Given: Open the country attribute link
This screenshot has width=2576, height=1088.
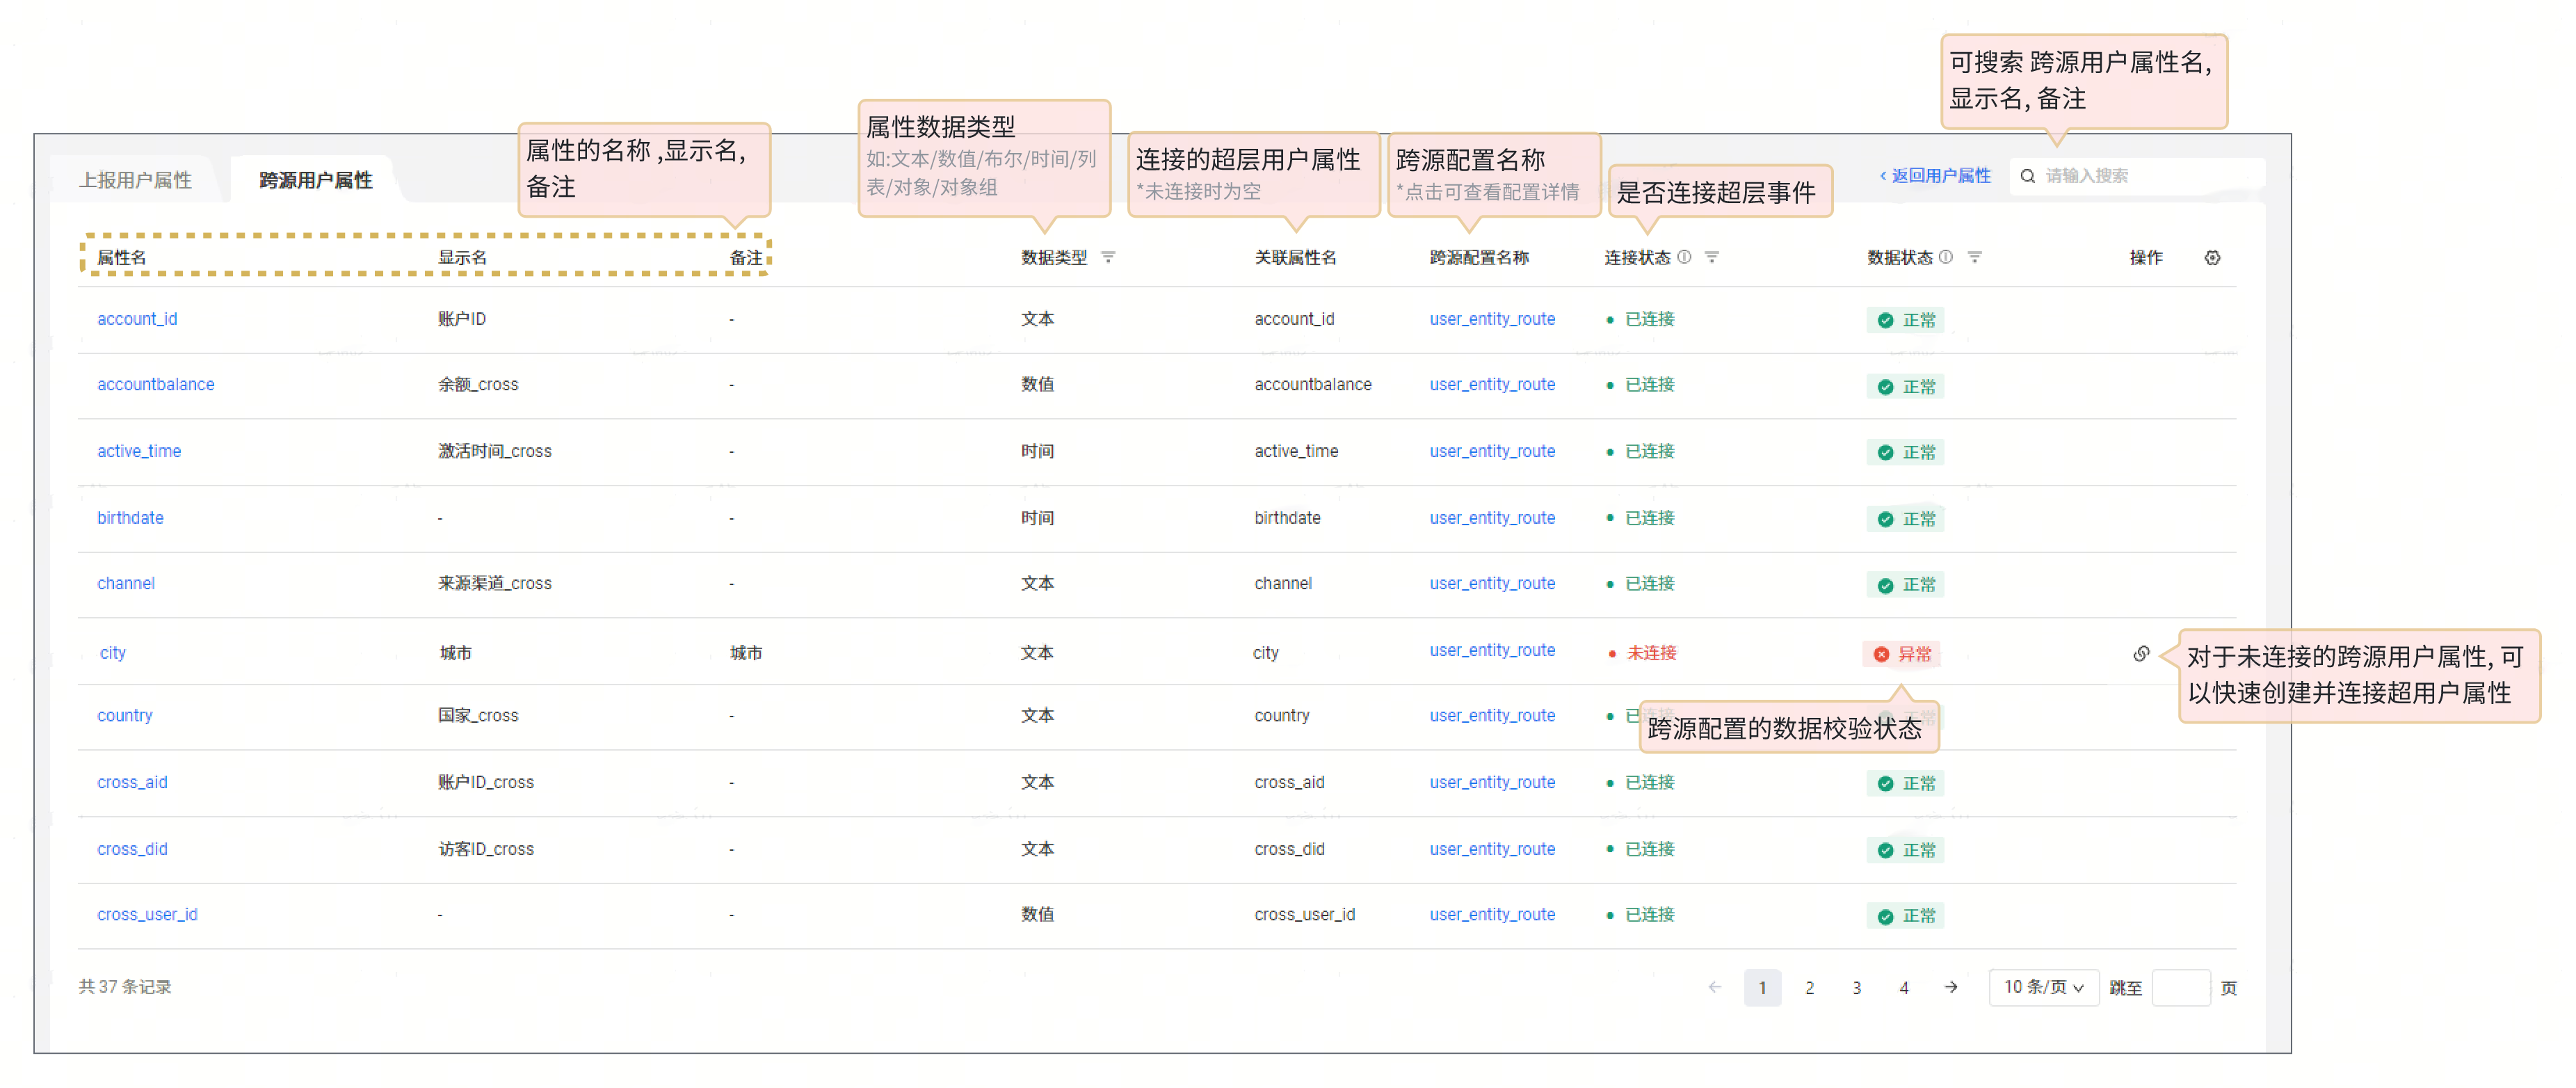Looking at the screenshot, I should tap(125, 716).
